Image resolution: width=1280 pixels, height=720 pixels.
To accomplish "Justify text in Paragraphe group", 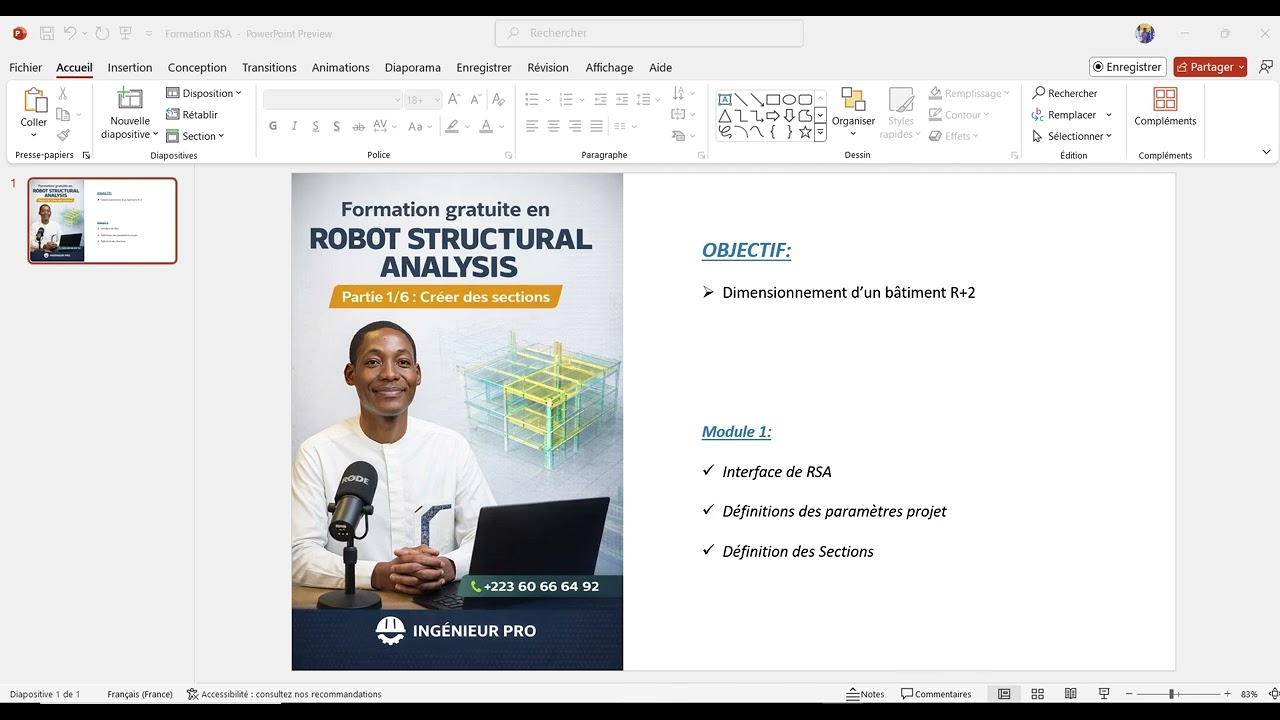I will [x=597, y=126].
